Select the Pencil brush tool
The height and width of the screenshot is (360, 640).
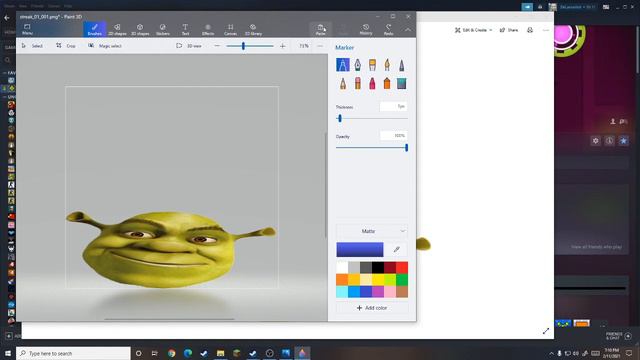point(342,83)
